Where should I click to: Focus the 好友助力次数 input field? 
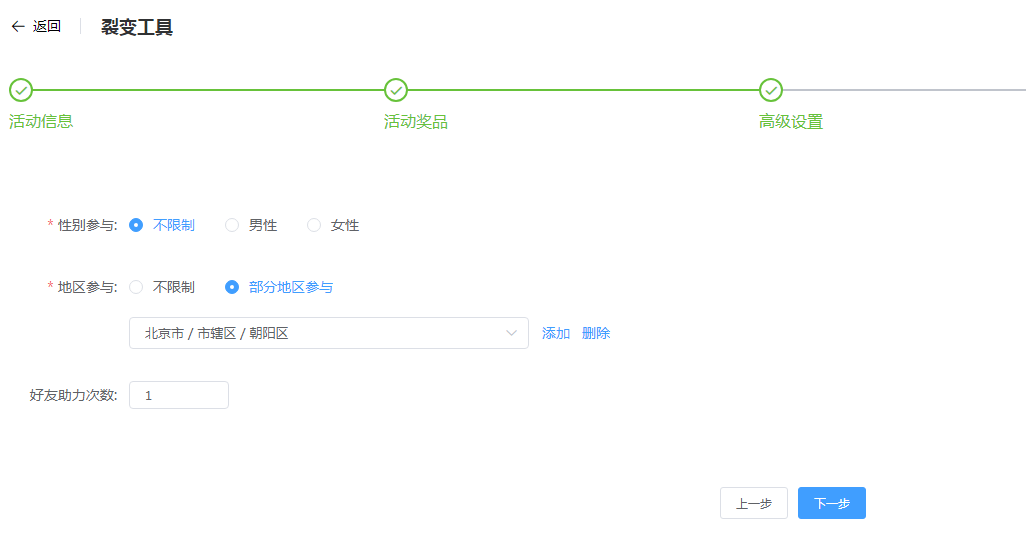pyautogui.click(x=179, y=395)
